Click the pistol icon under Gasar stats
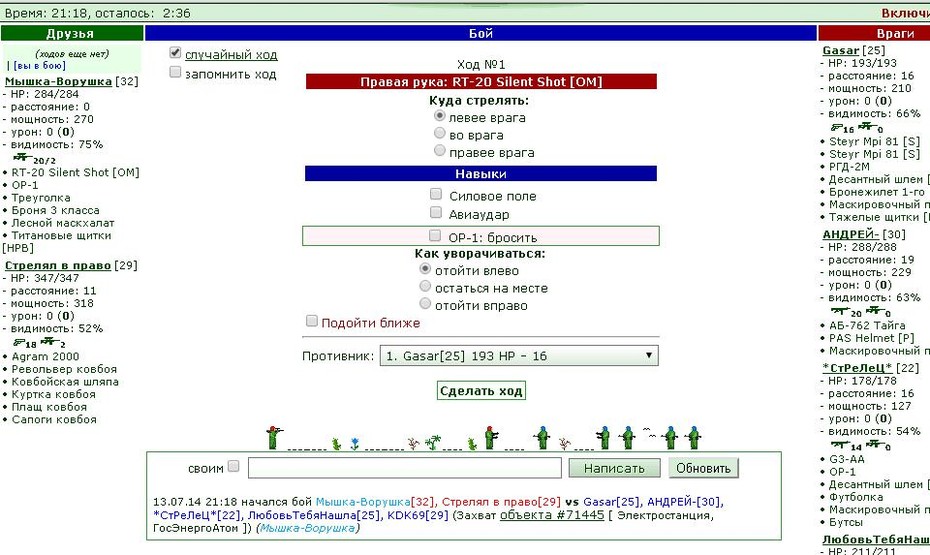The image size is (930, 555). 836,127
